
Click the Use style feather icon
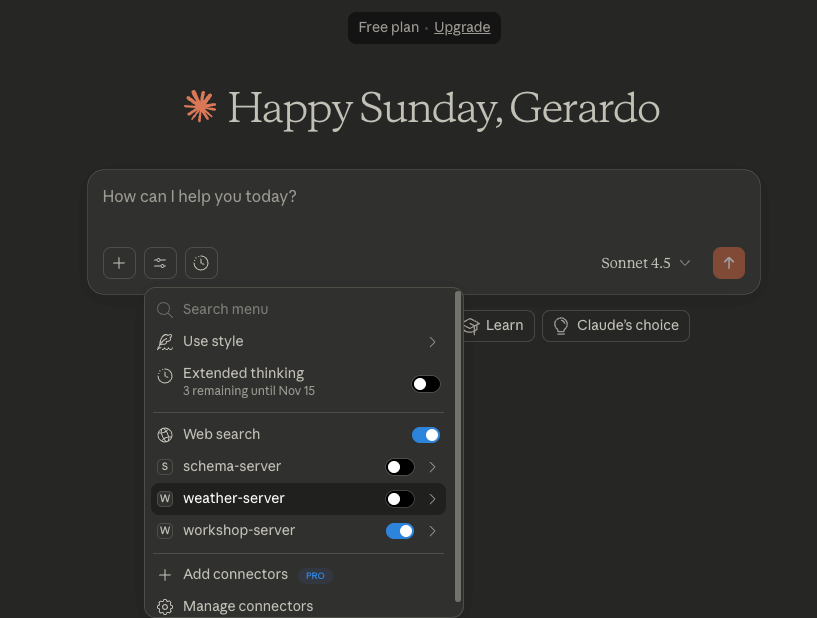tap(165, 342)
